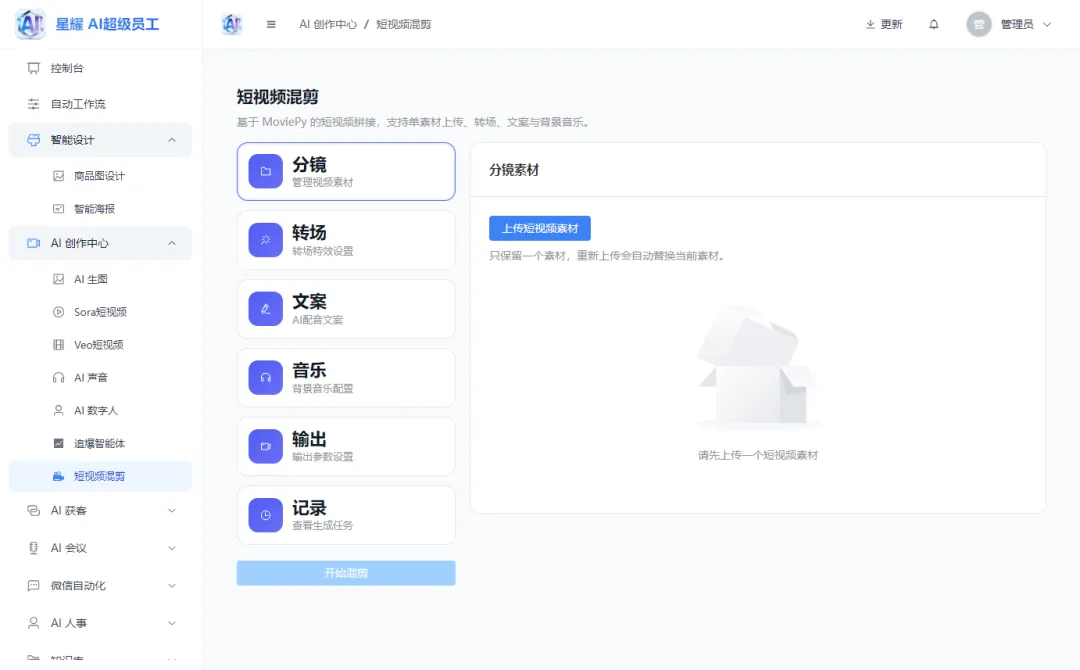The image size is (1080, 670).
Task: Click the 转场 transition effects icon
Action: pyautogui.click(x=264, y=239)
